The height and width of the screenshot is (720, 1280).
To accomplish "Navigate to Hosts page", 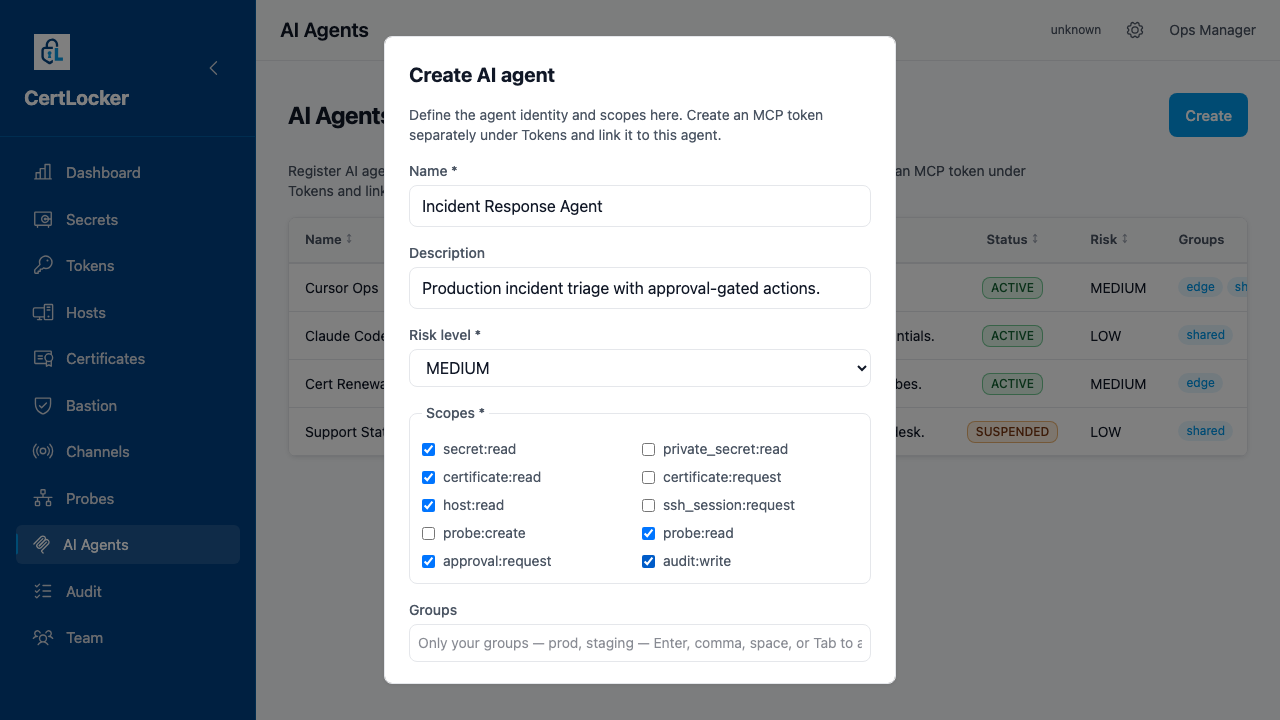I will (x=128, y=312).
